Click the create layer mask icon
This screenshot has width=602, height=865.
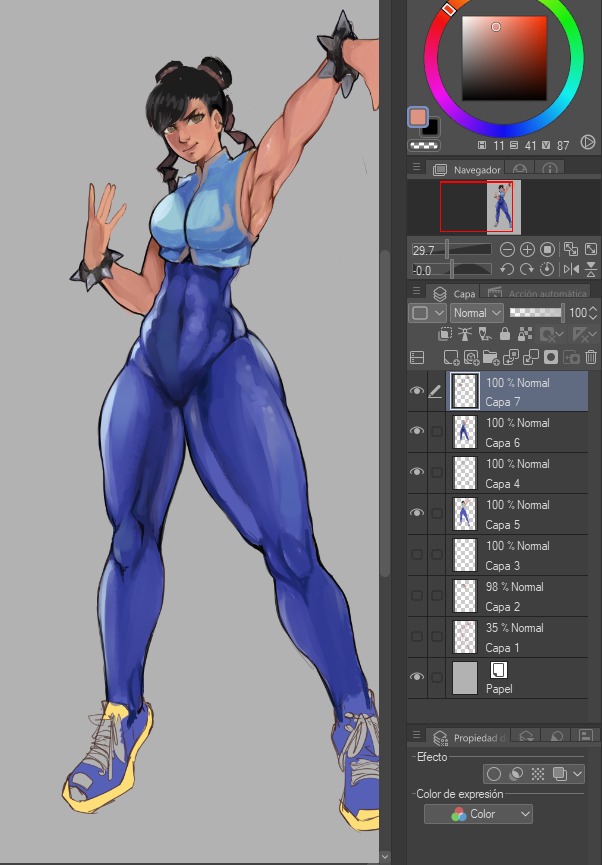pyautogui.click(x=551, y=357)
